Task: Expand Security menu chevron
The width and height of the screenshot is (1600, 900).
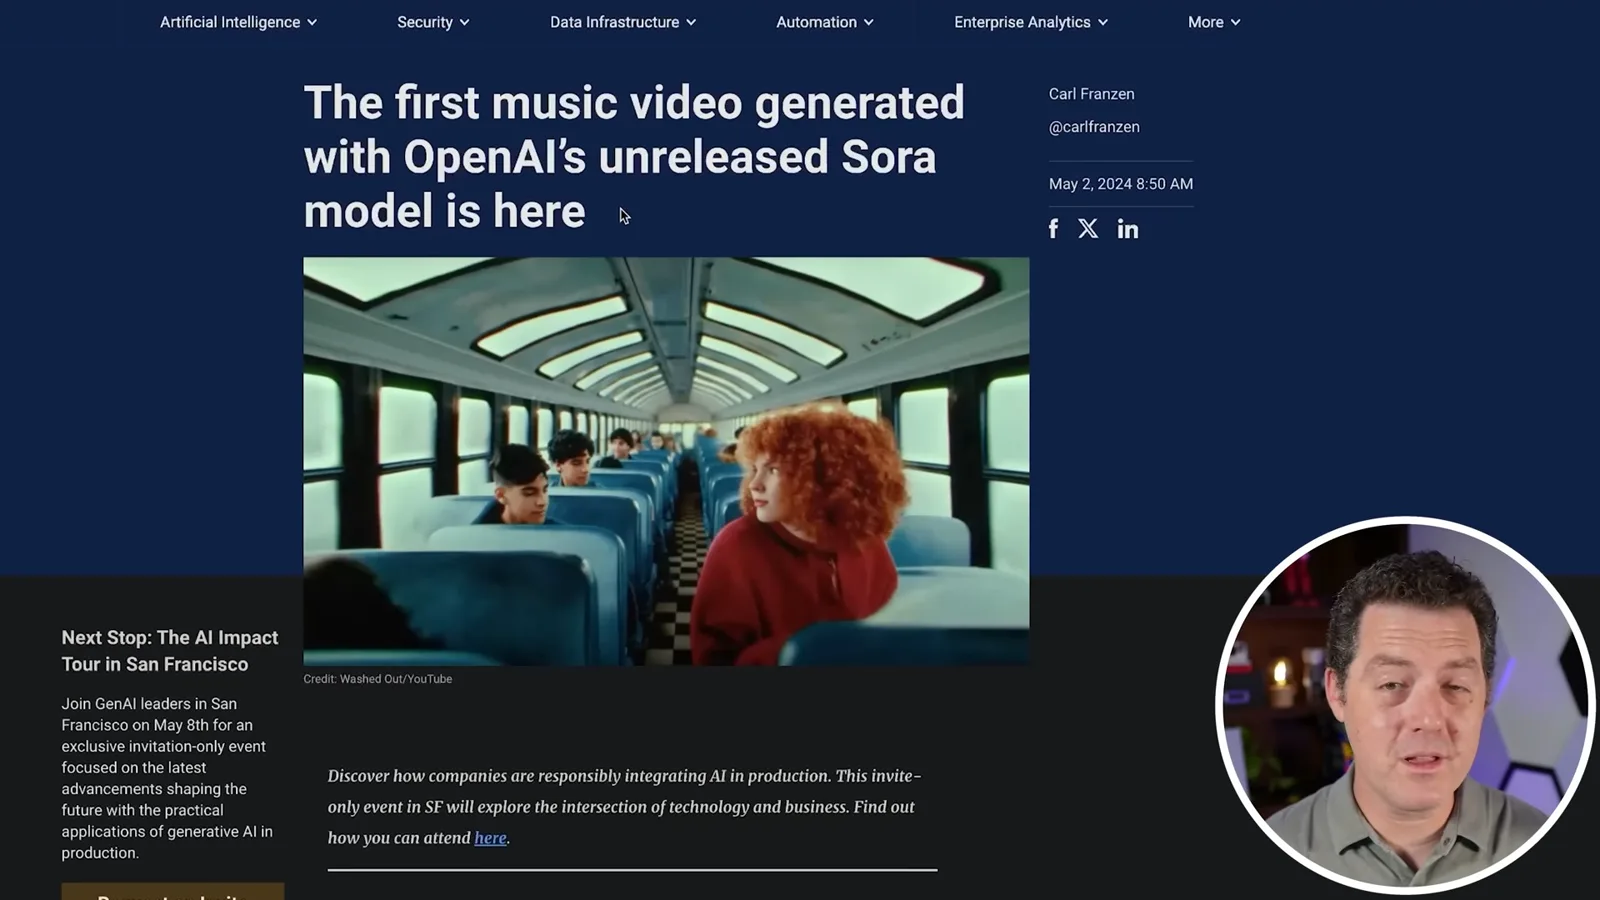Action: pos(464,22)
